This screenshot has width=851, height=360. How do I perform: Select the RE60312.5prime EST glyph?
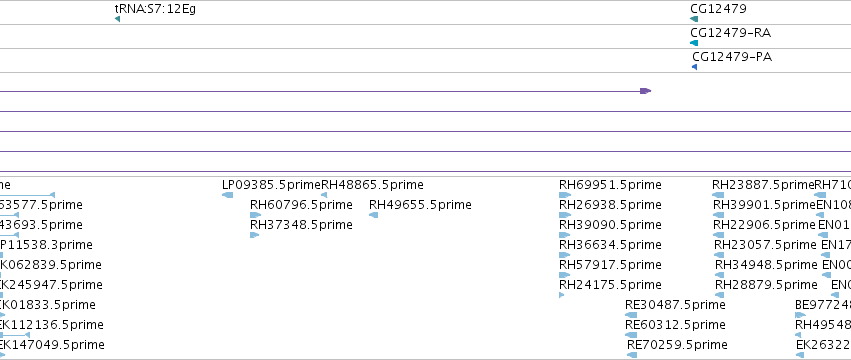coord(631,335)
